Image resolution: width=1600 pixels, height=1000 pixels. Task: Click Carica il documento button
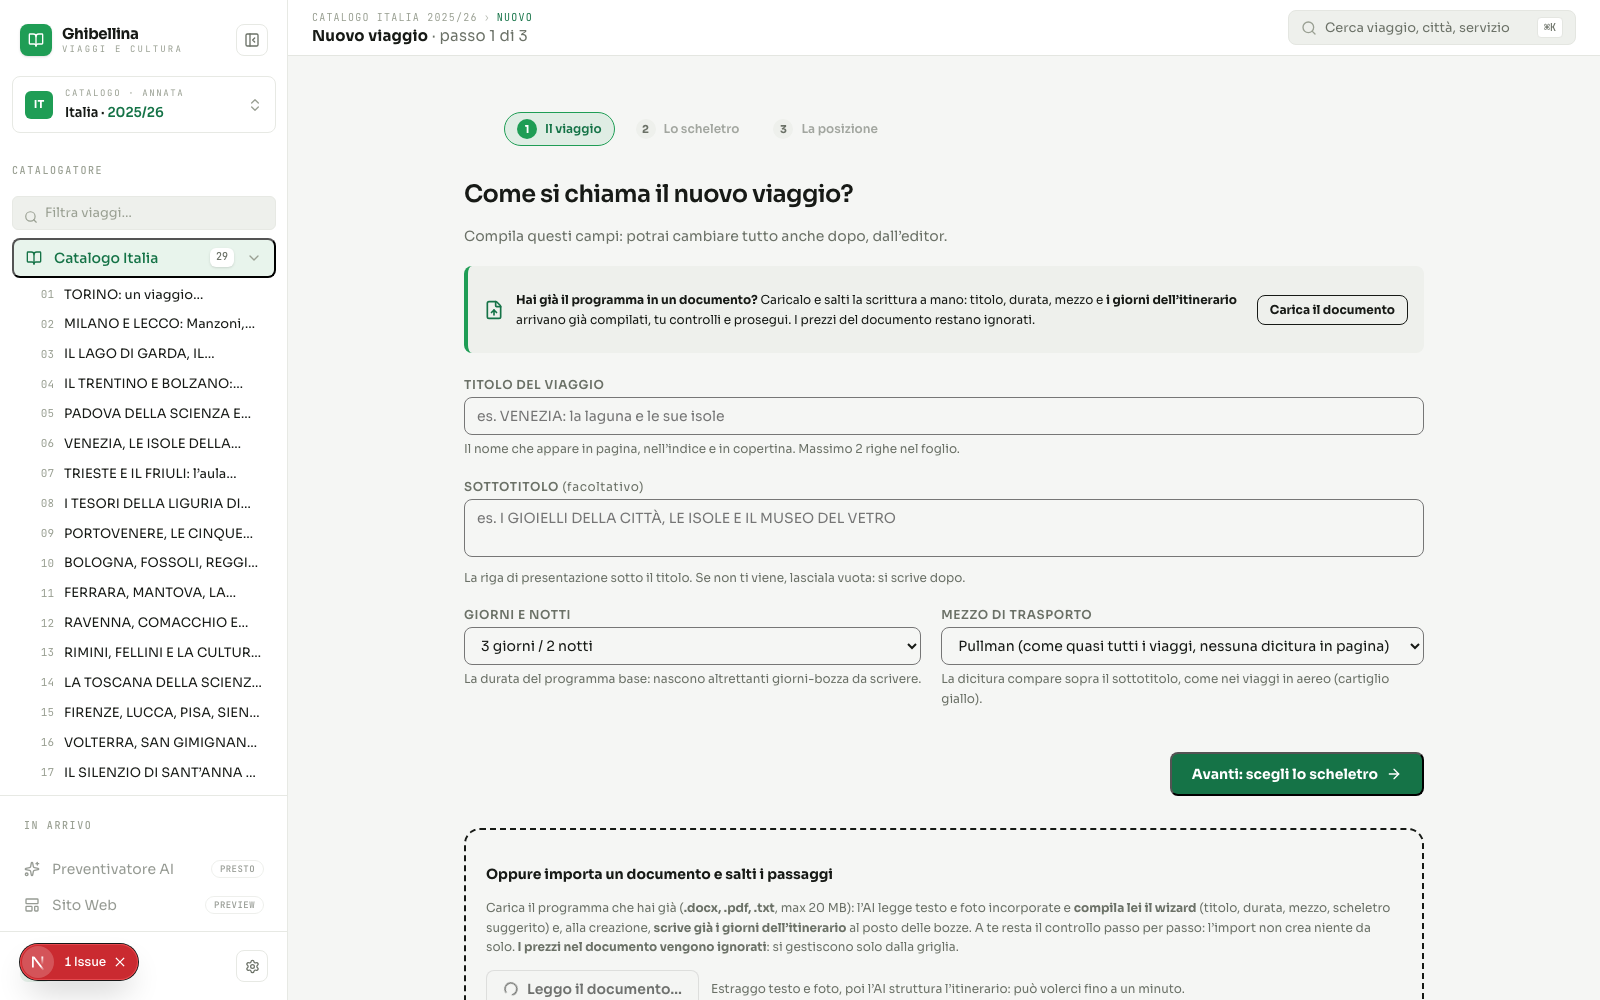(x=1332, y=310)
